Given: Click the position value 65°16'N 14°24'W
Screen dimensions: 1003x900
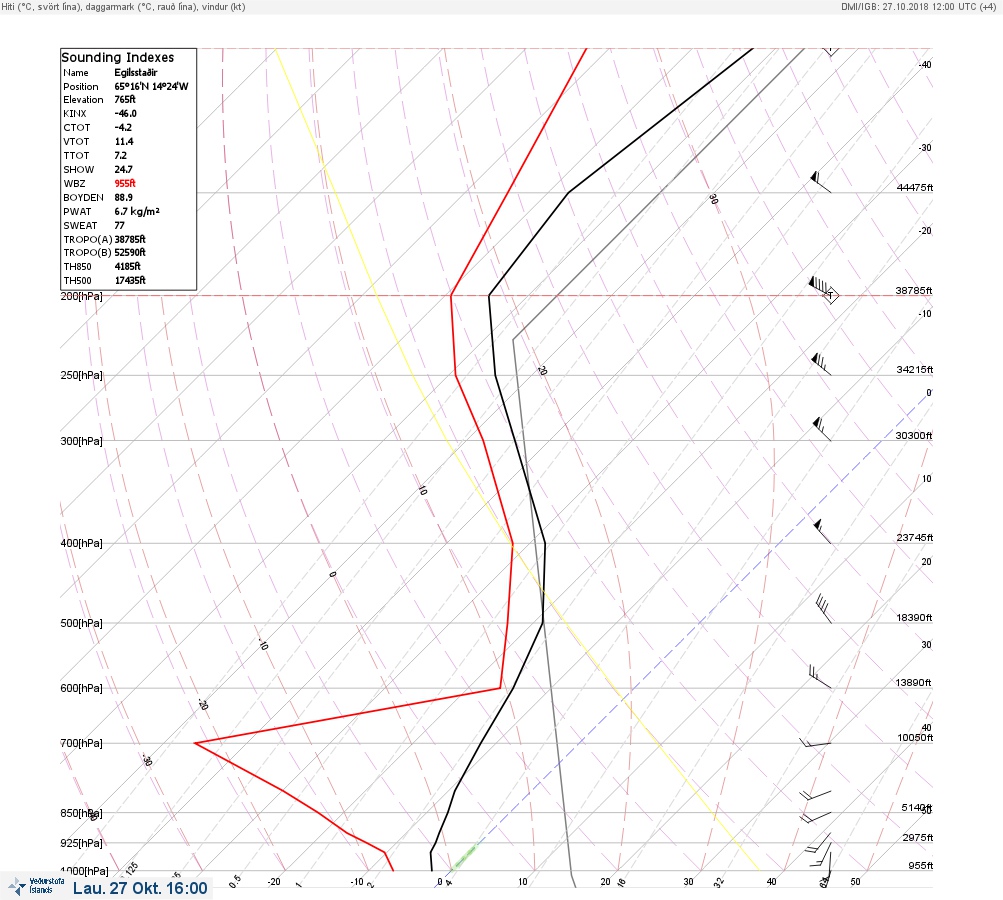Looking at the screenshot, I should coord(152,86).
